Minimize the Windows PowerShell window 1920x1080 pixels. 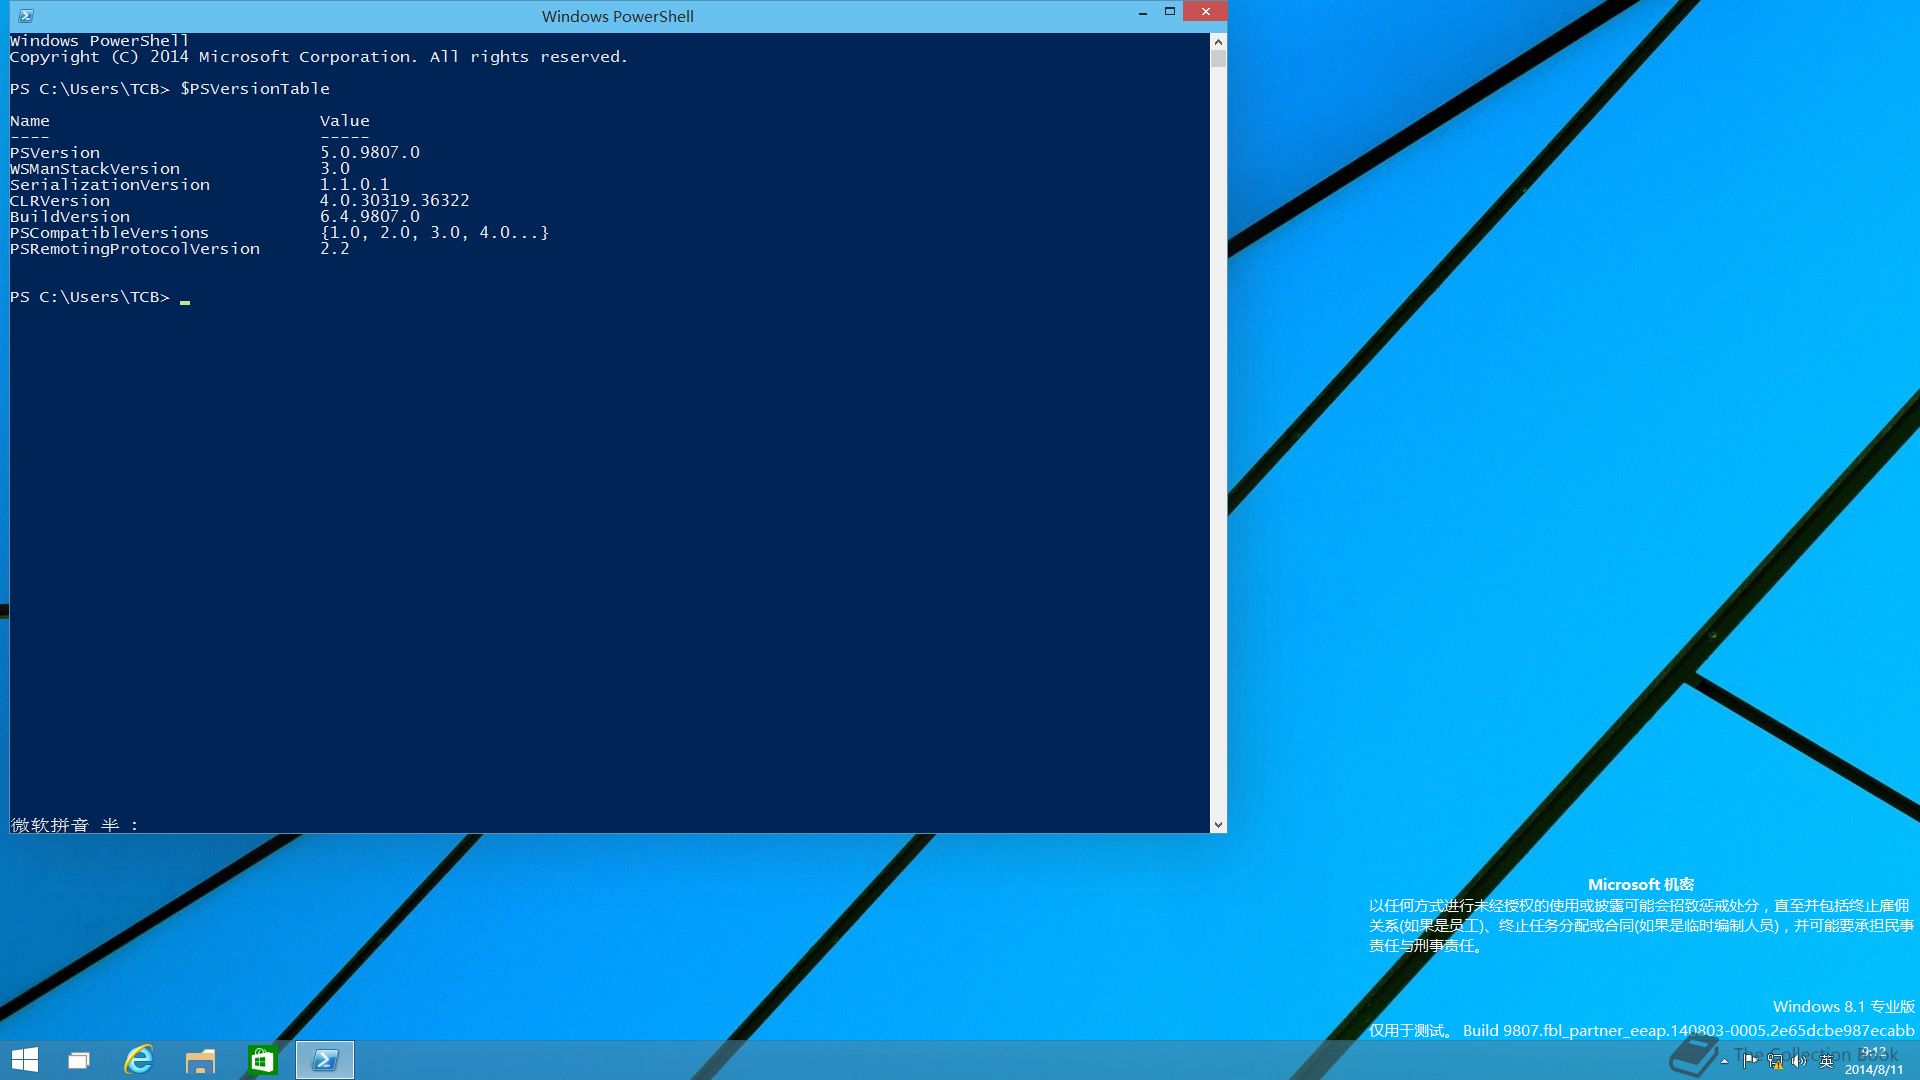1143,12
